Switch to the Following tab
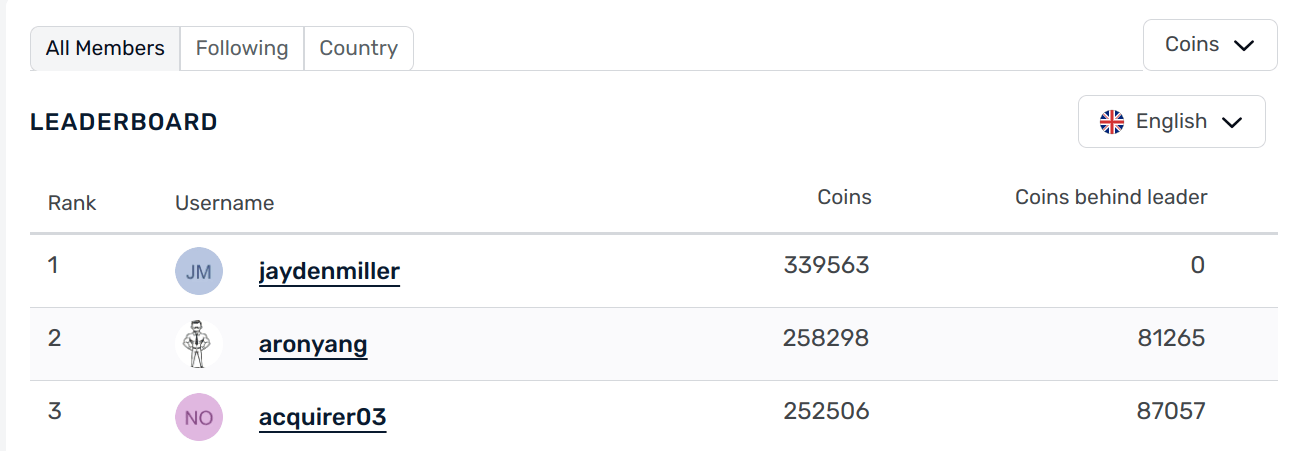The height and width of the screenshot is (451, 1291). (242, 48)
